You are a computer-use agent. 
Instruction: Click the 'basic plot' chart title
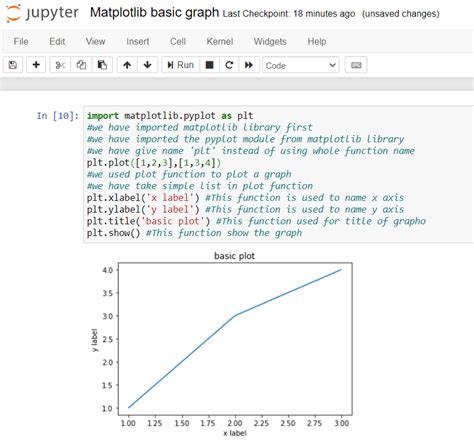coord(234,256)
